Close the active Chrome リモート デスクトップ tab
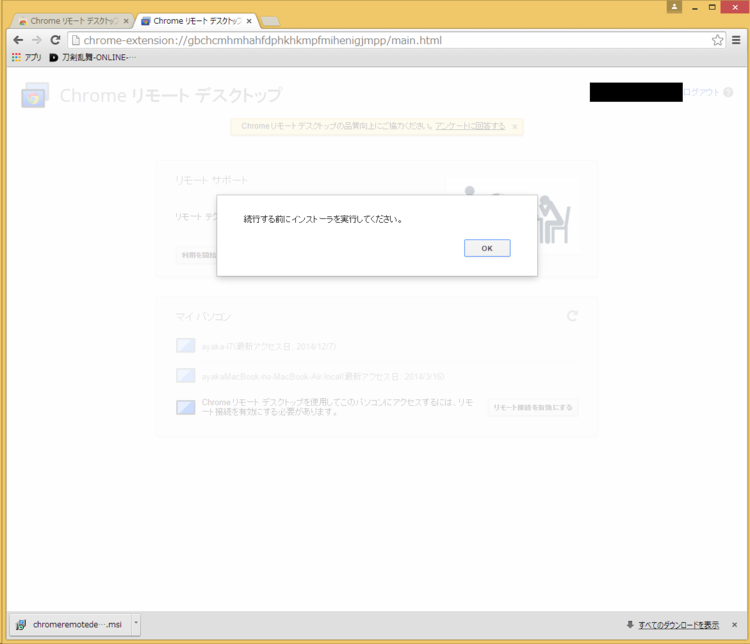750x644 pixels. (249, 21)
